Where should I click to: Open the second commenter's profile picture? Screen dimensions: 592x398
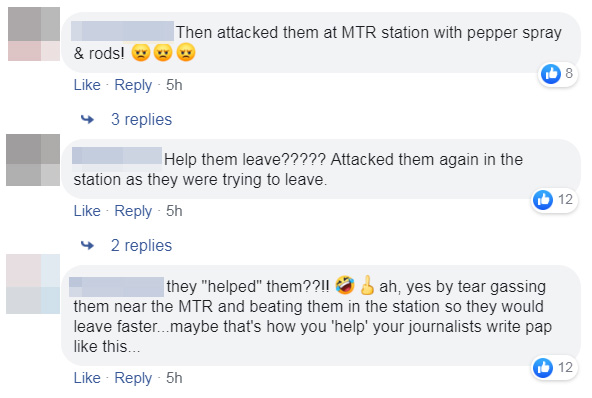click(x=33, y=160)
